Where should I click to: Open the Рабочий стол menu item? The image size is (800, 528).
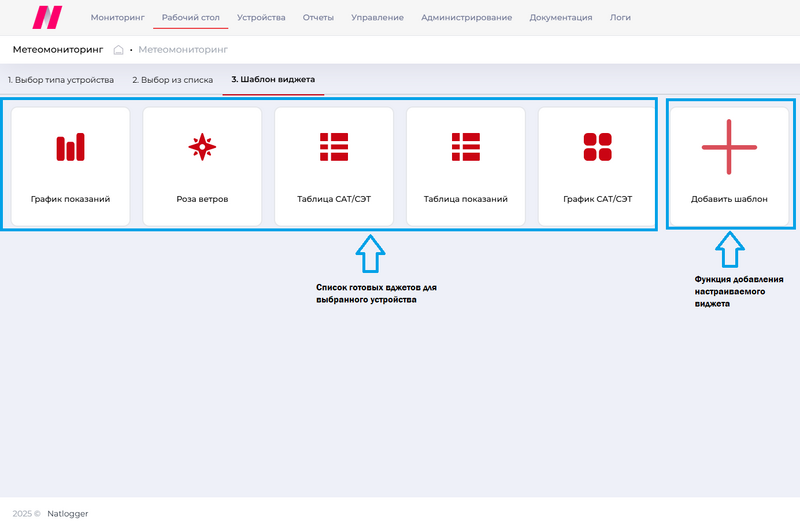pyautogui.click(x=191, y=17)
